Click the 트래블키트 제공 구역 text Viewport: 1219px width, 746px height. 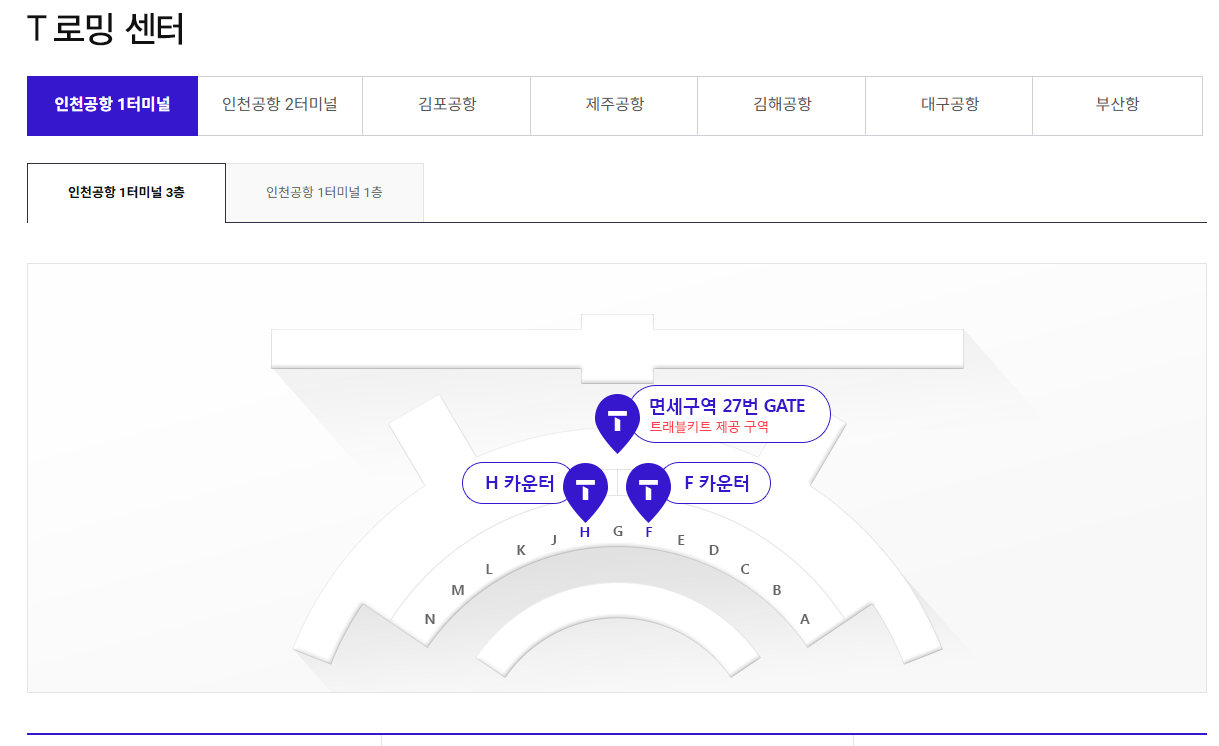tap(709, 427)
